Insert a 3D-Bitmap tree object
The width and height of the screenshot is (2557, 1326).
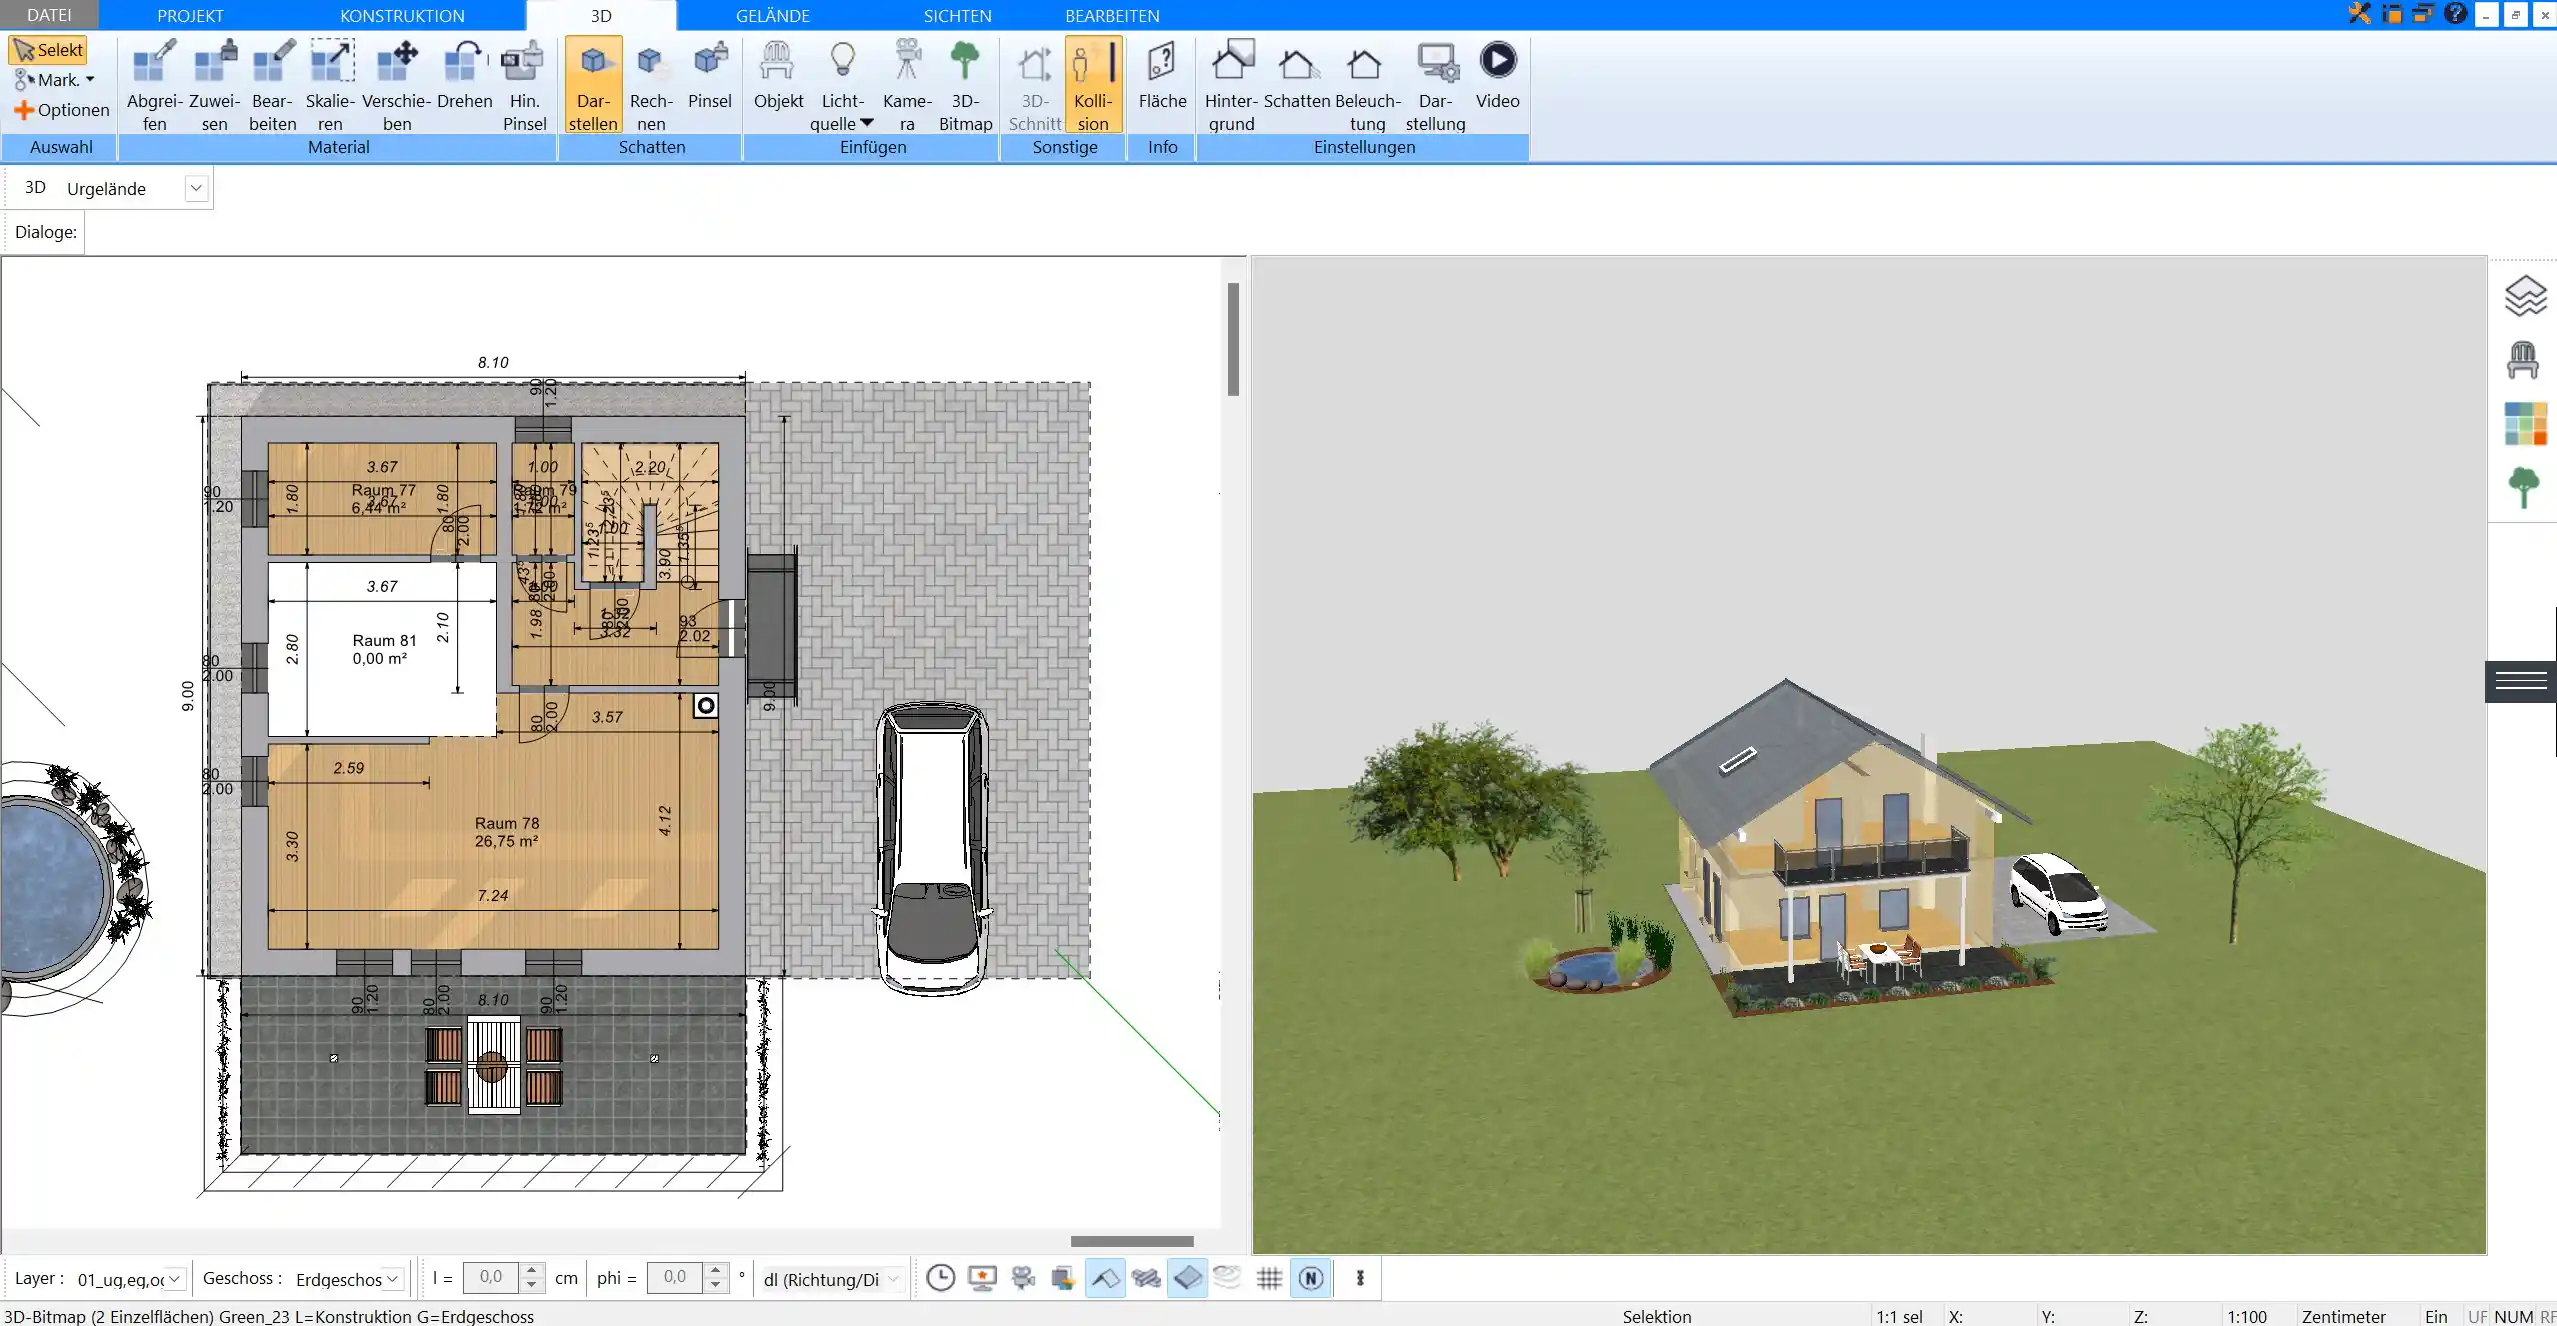[x=965, y=85]
